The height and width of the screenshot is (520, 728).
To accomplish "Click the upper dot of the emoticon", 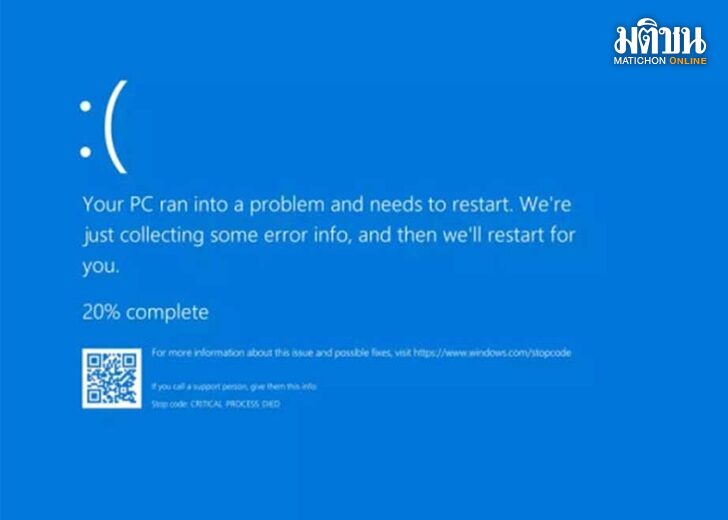I will pyautogui.click(x=85, y=106).
